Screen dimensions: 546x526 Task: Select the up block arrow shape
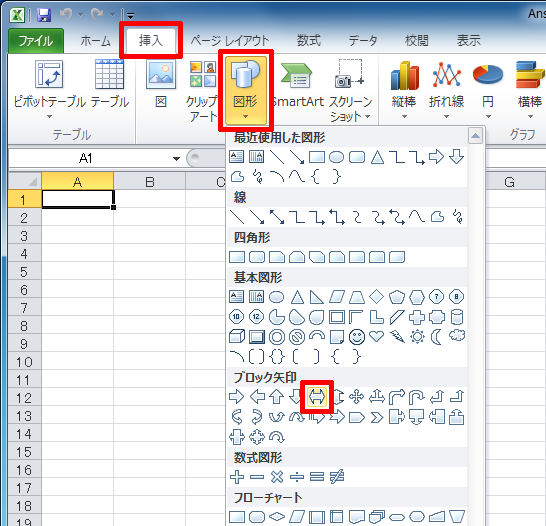coord(277,397)
